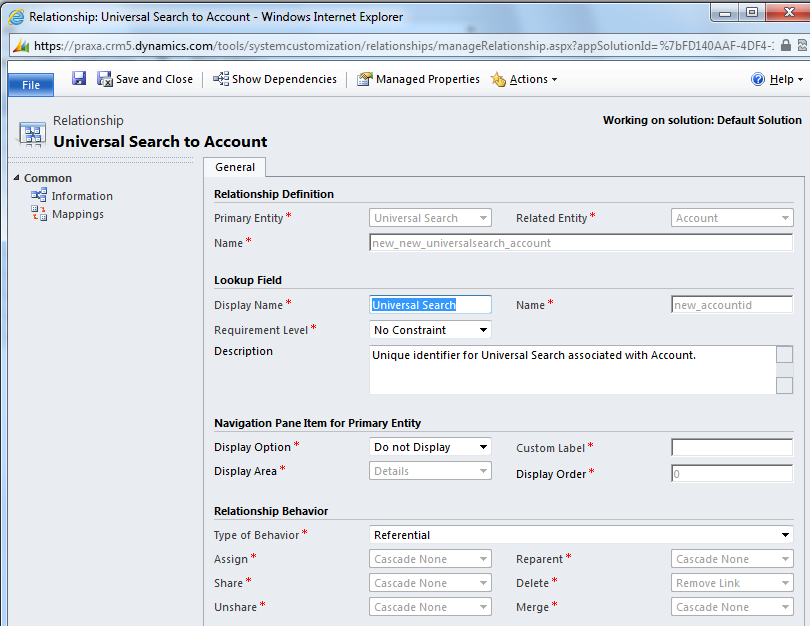Open the Merge behavior dropdown
Viewport: 810px width, 626px height.
click(x=732, y=607)
